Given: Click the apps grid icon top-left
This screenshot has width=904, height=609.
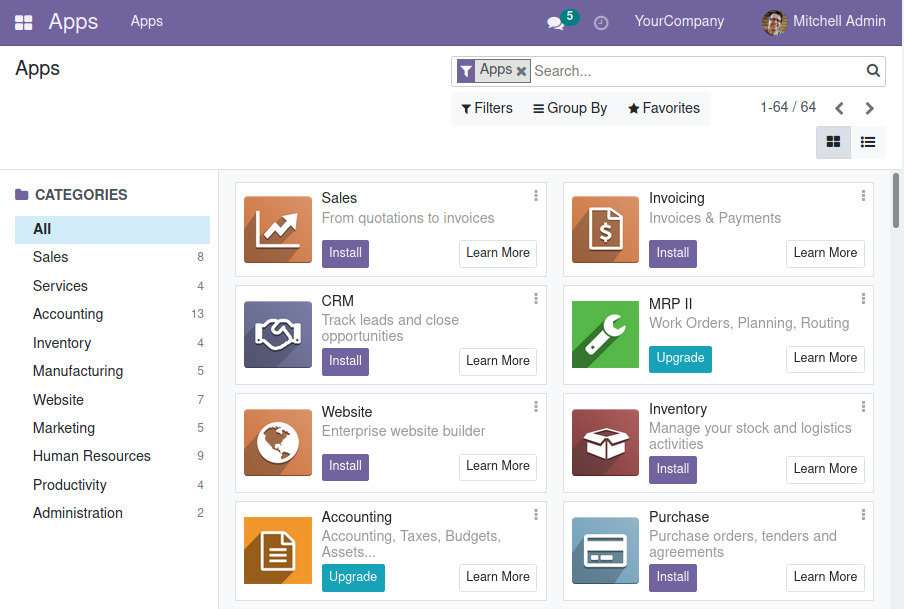Looking at the screenshot, I should coord(23,21).
